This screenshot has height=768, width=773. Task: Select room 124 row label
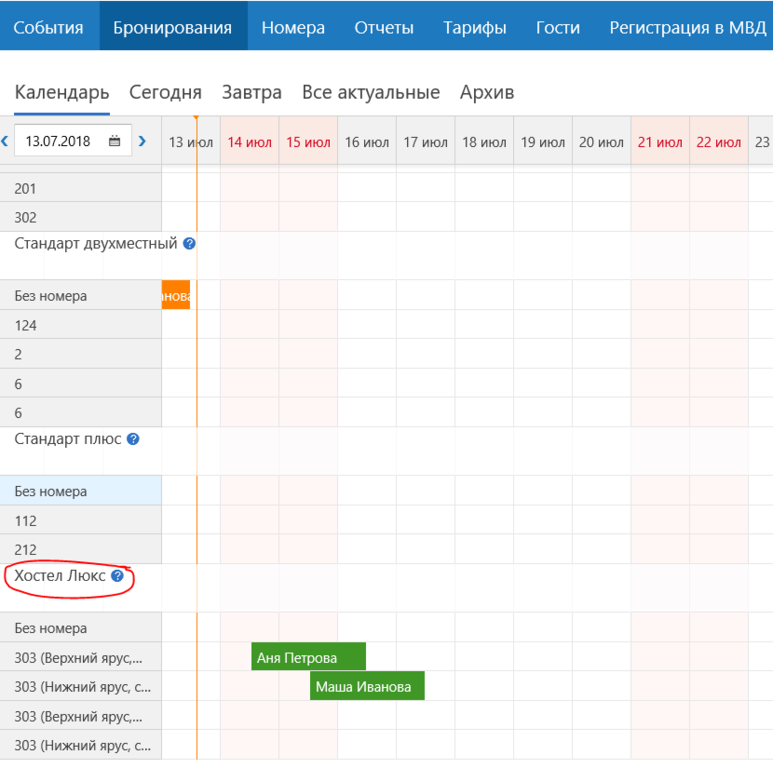tap(80, 325)
